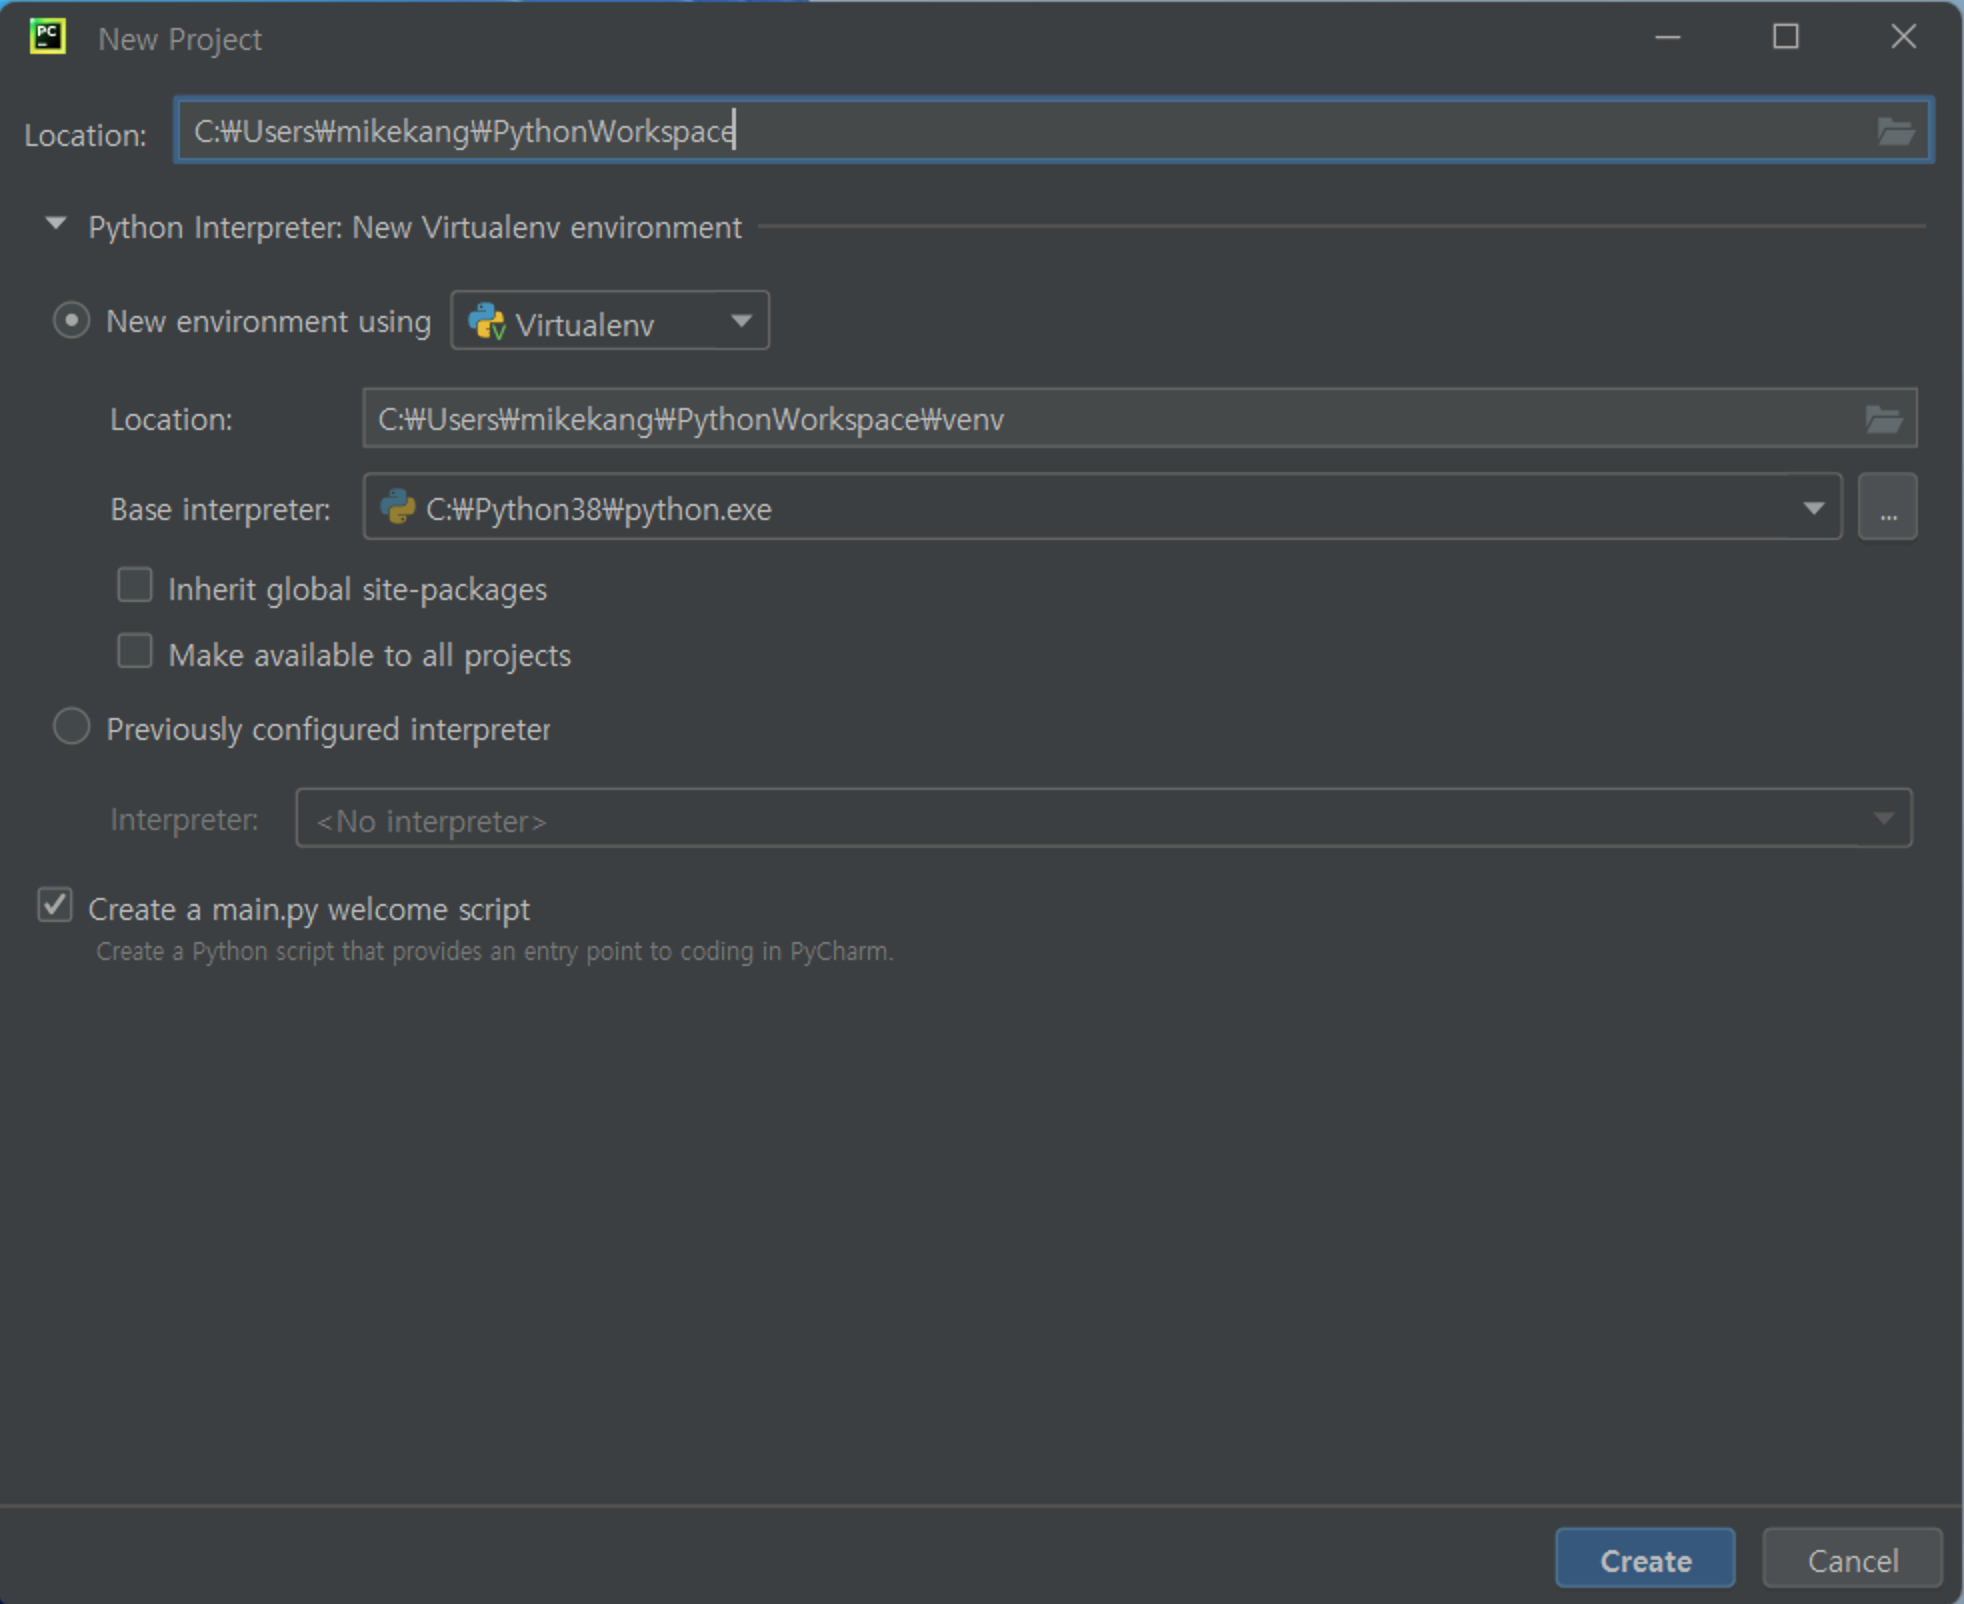Click the project Location folder browse icon
Screen dimensions: 1964x1604
(1894, 131)
